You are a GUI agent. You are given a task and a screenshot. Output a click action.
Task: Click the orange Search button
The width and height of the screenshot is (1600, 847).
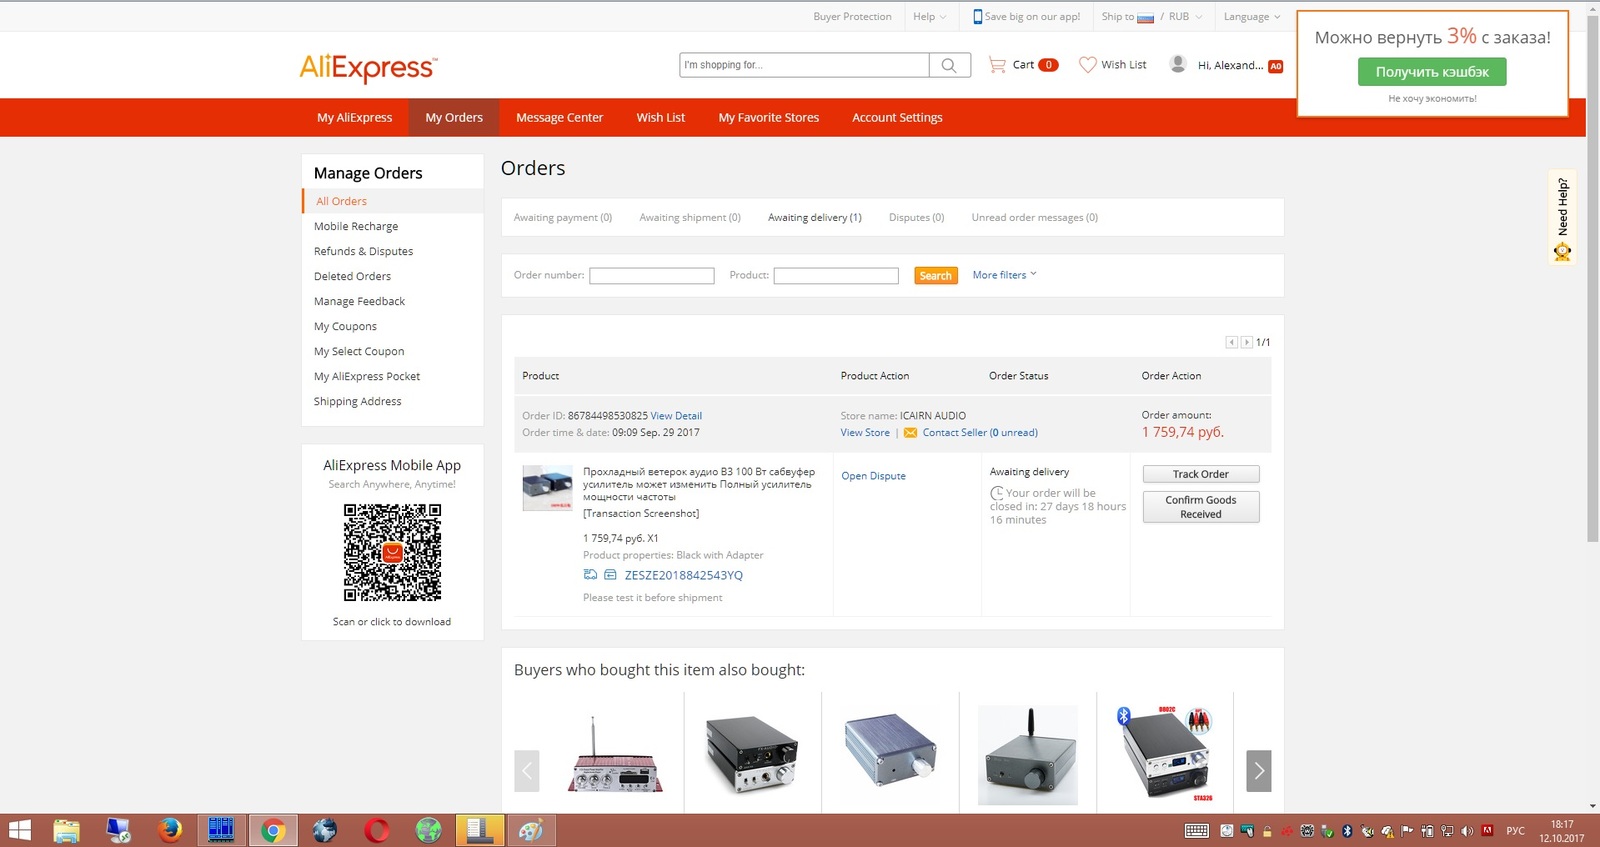[x=936, y=276]
